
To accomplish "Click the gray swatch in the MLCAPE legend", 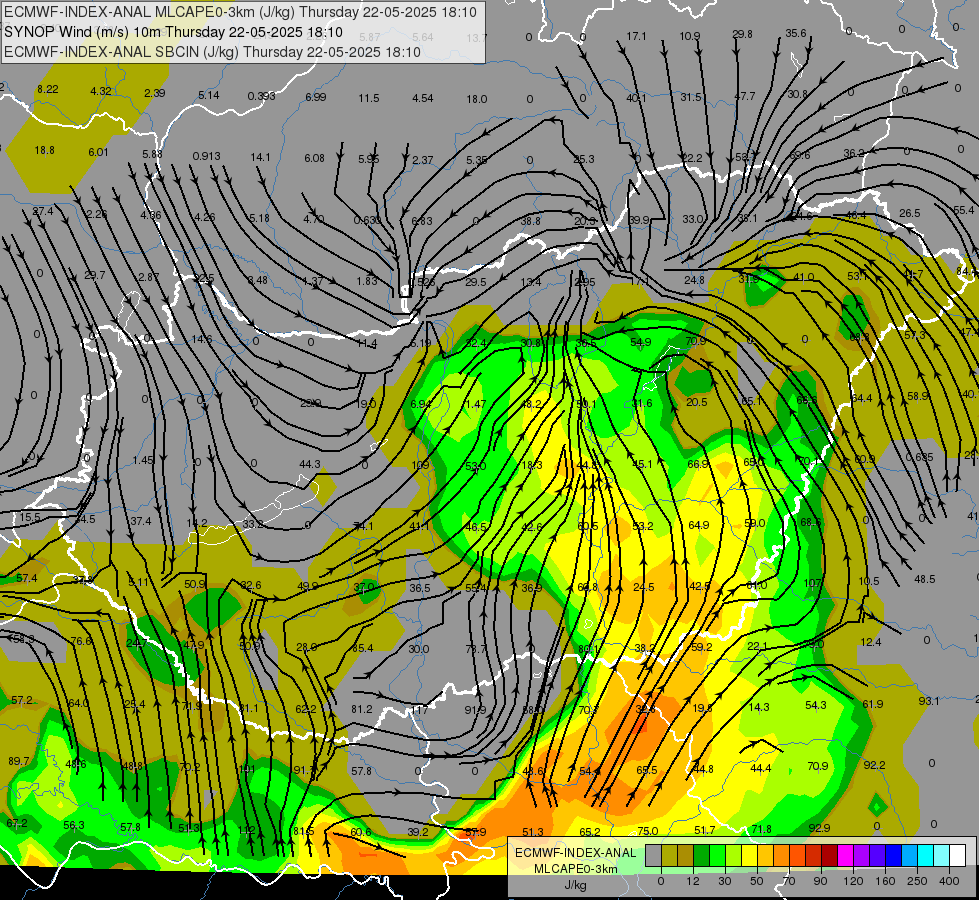I will 654,855.
